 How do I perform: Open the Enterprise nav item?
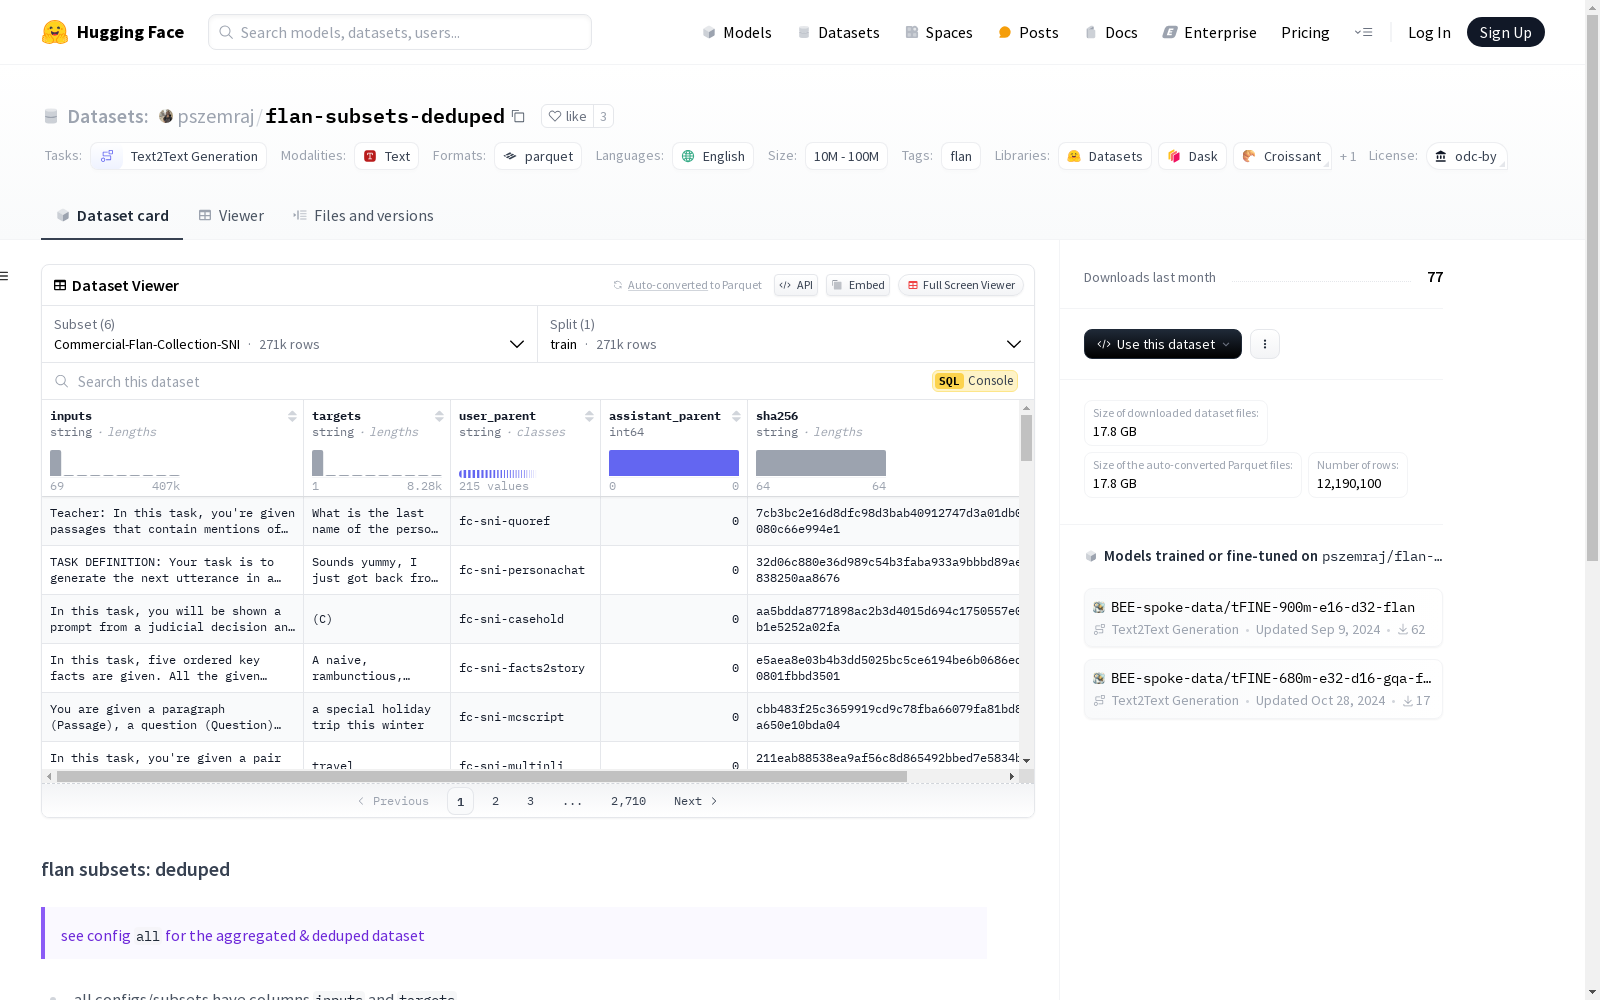(x=1209, y=32)
